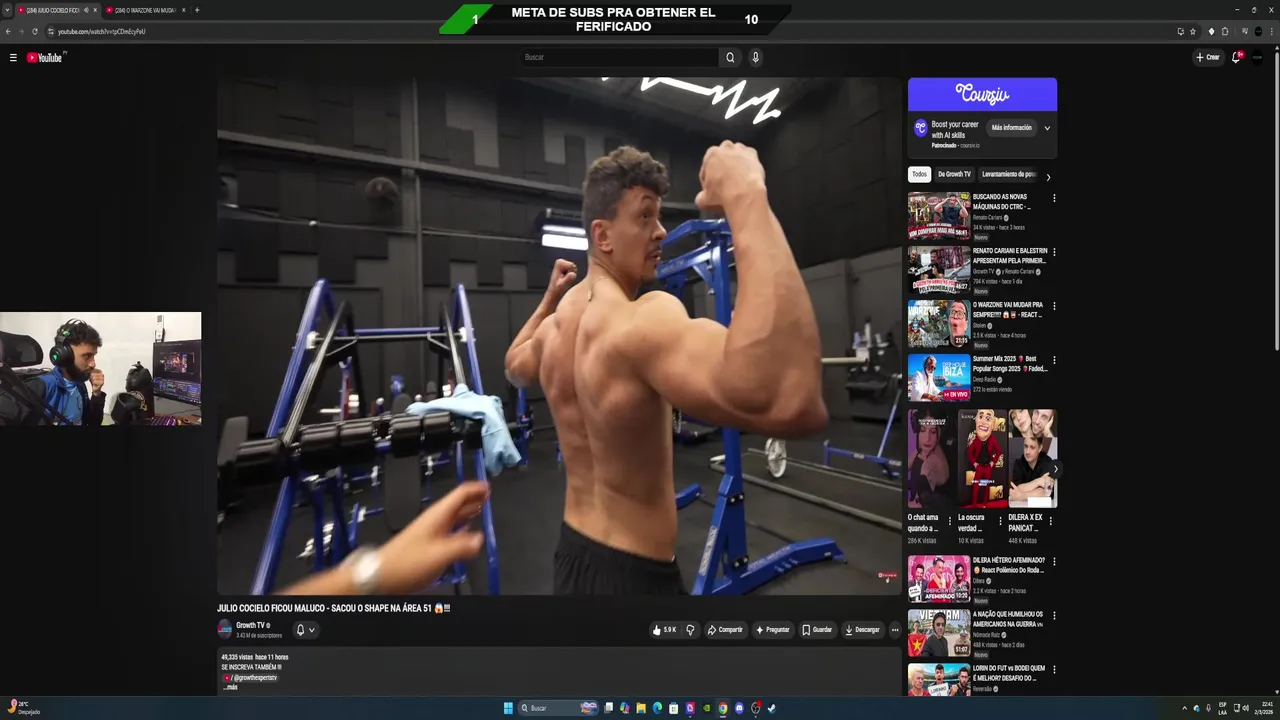The width and height of the screenshot is (1280, 720).
Task: Open the Chrome extensions puzzle icon
Action: (1225, 31)
